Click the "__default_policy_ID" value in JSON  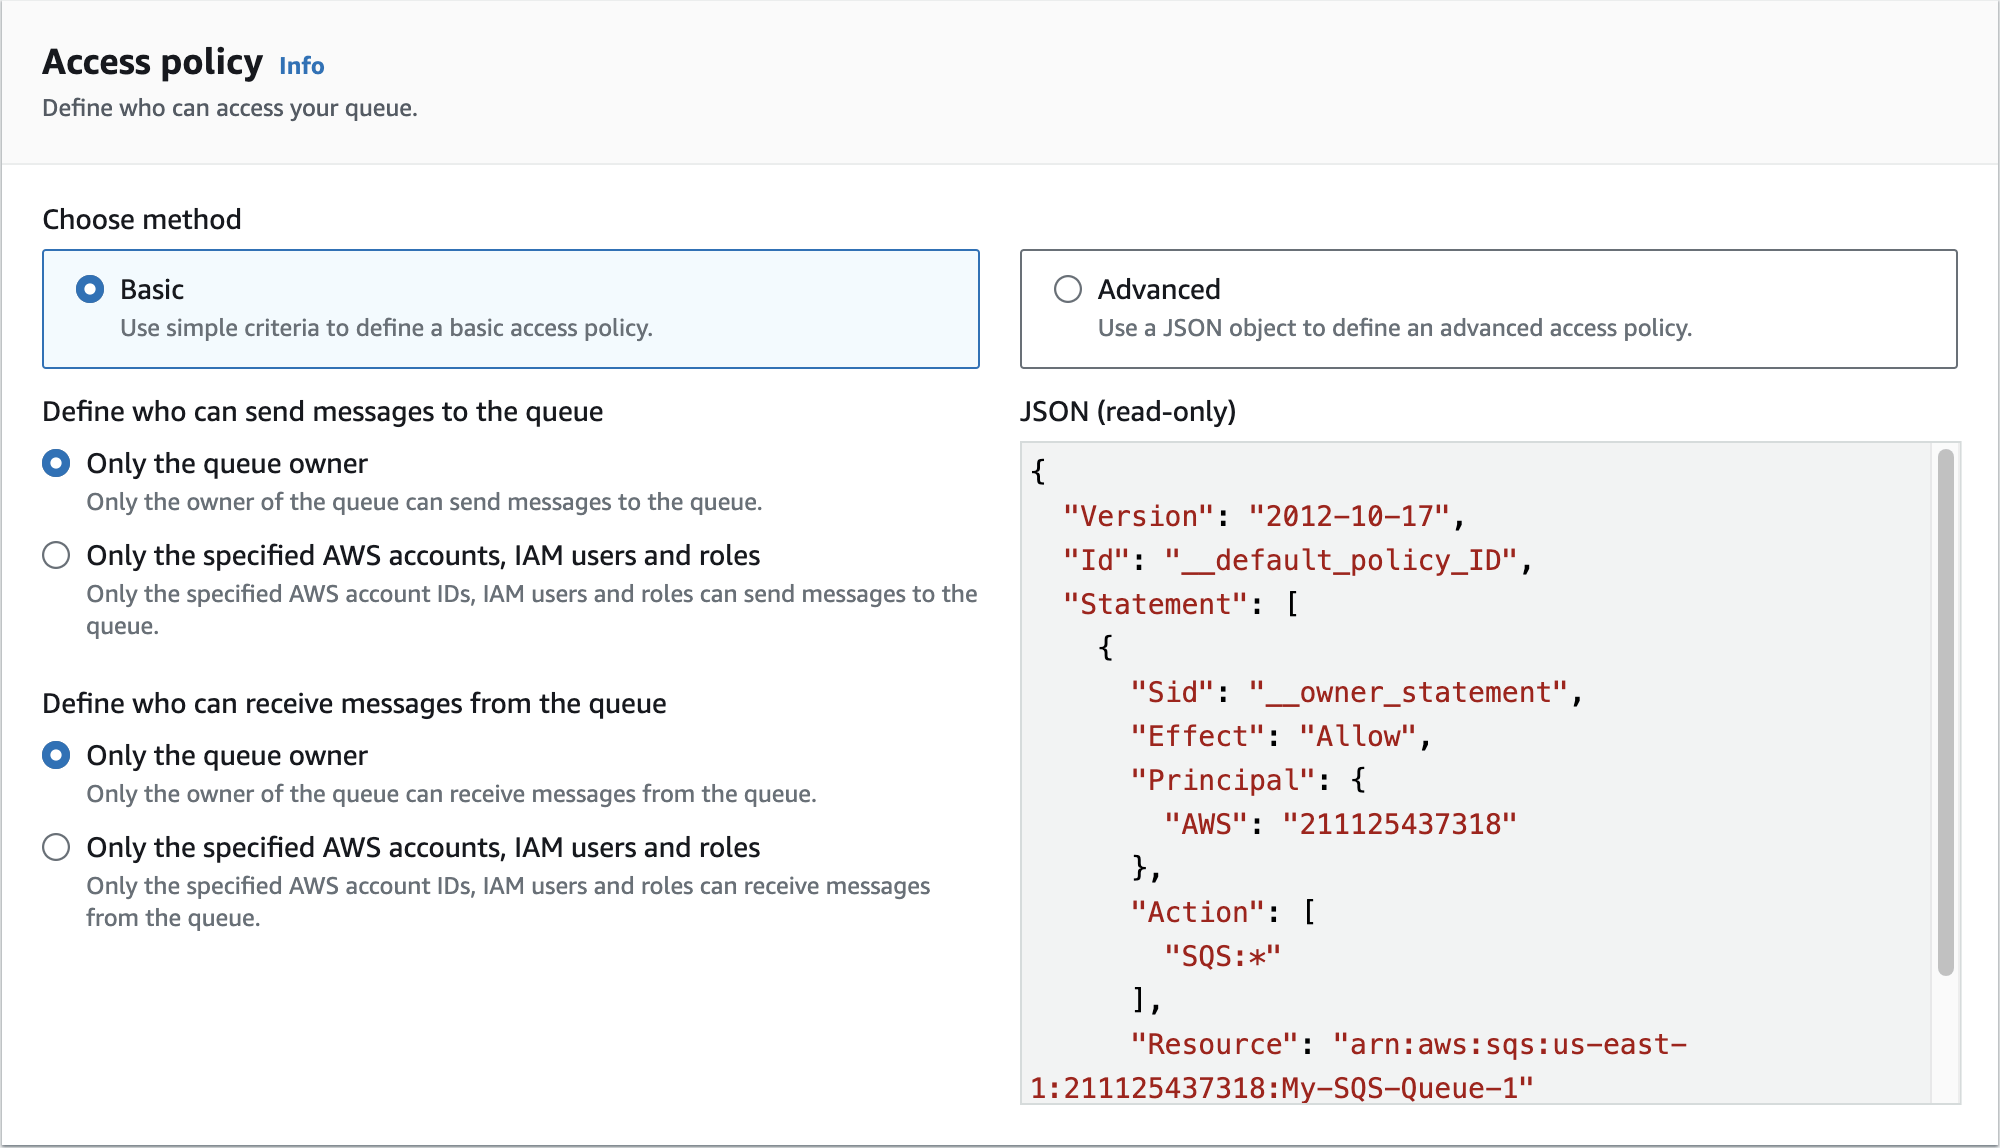[1342, 561]
